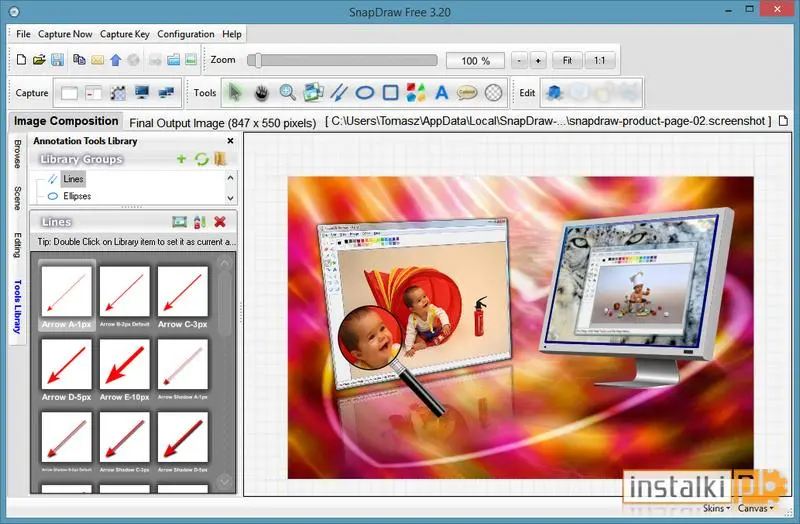
Task: Click the Library Groups list down arrow
Action: click(x=230, y=198)
